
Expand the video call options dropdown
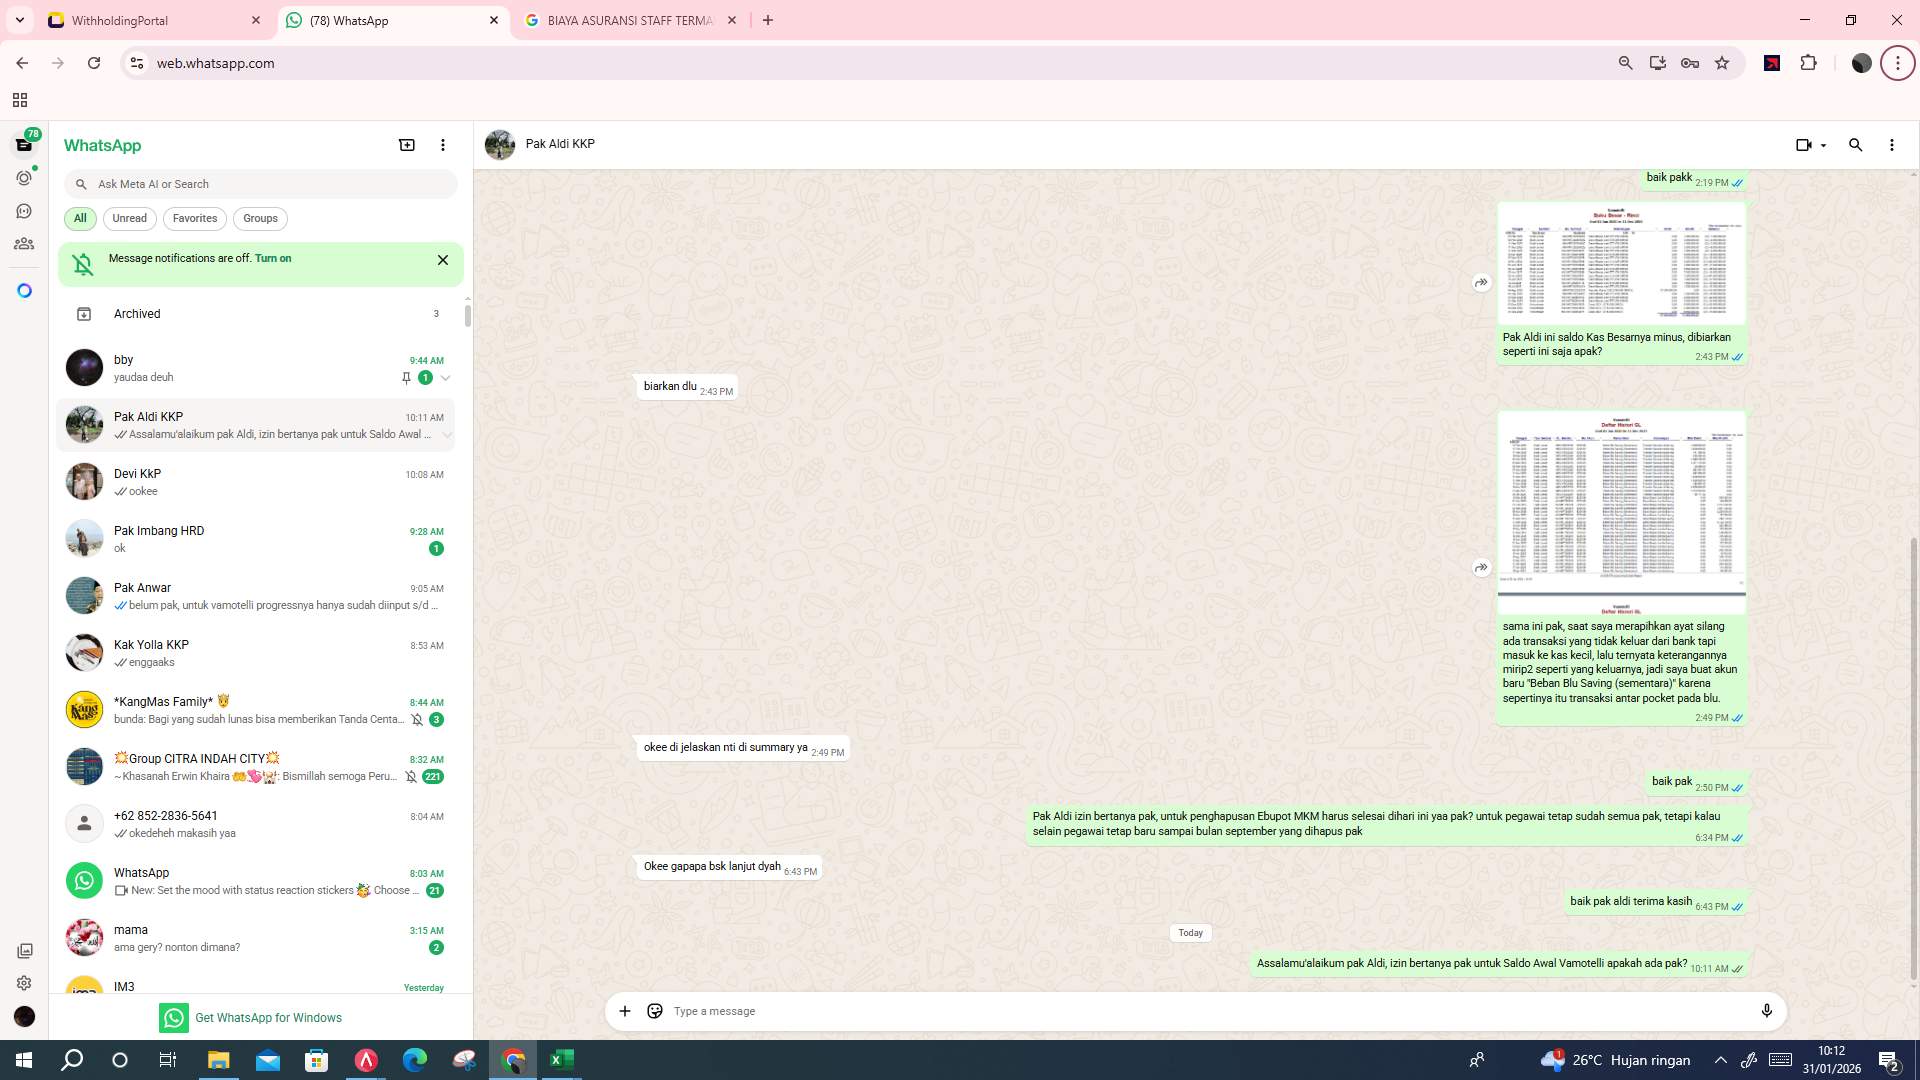1822,145
